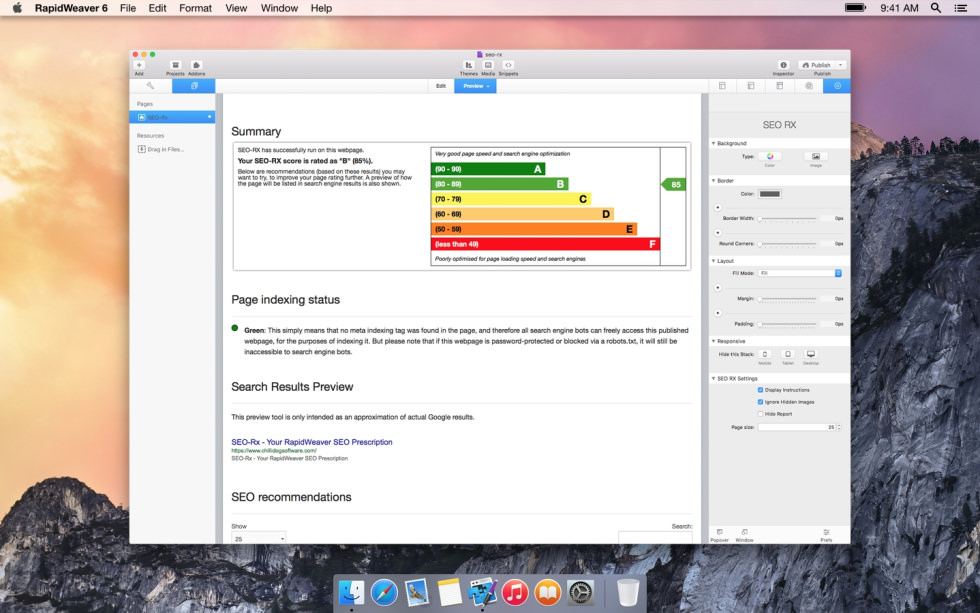Collapse the Border section
Image resolution: width=980 pixels, height=613 pixels.
pos(714,181)
